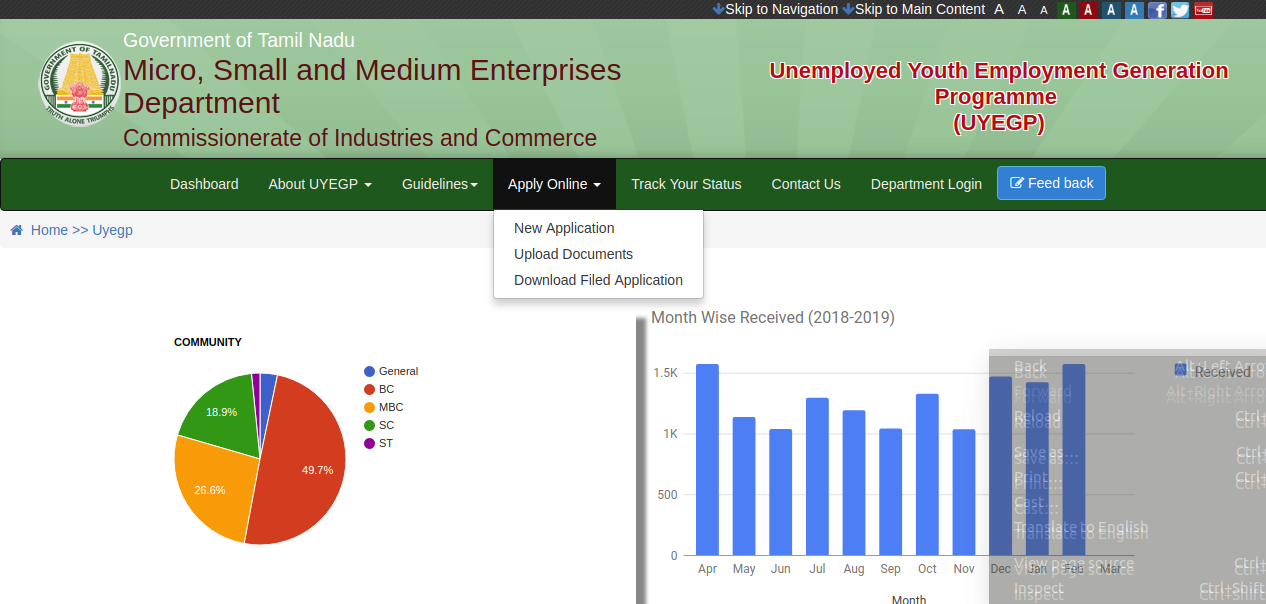This screenshot has width=1266, height=604.
Task: Click the Twitter bird icon
Action: tap(1180, 9)
